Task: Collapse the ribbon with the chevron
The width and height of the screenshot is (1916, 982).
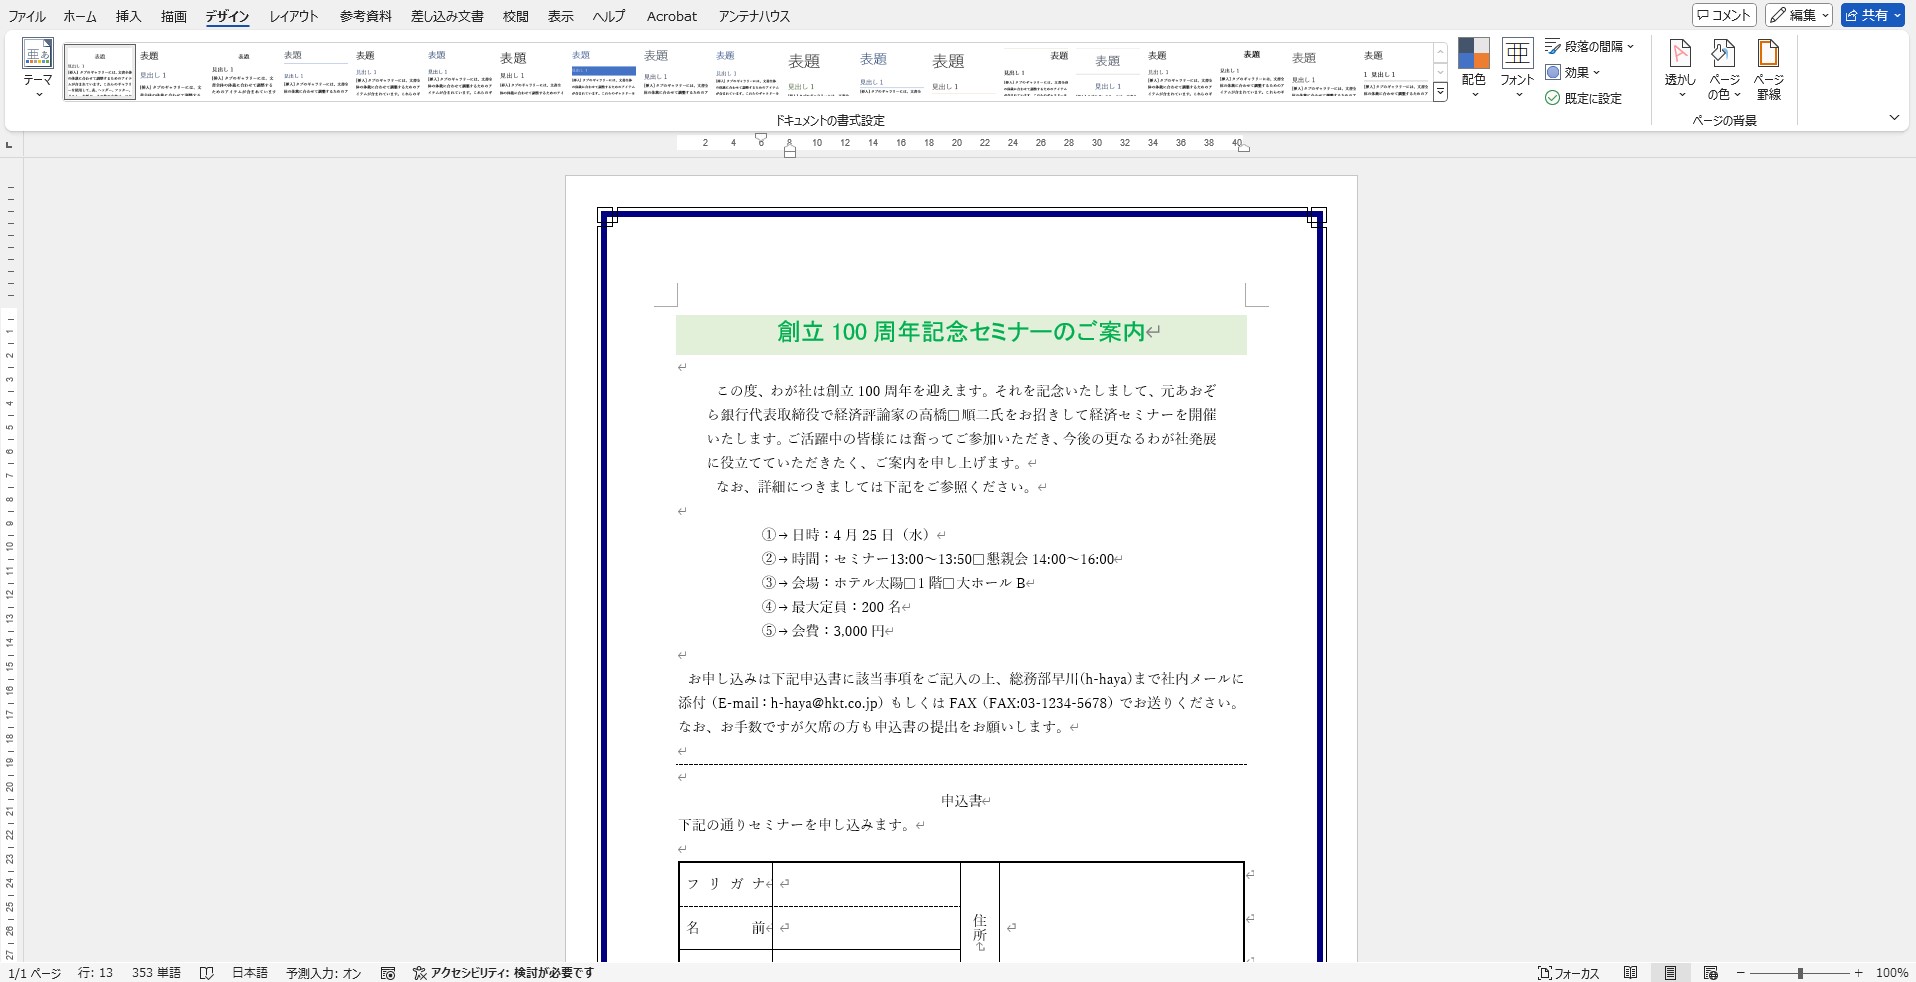Action: (x=1894, y=118)
